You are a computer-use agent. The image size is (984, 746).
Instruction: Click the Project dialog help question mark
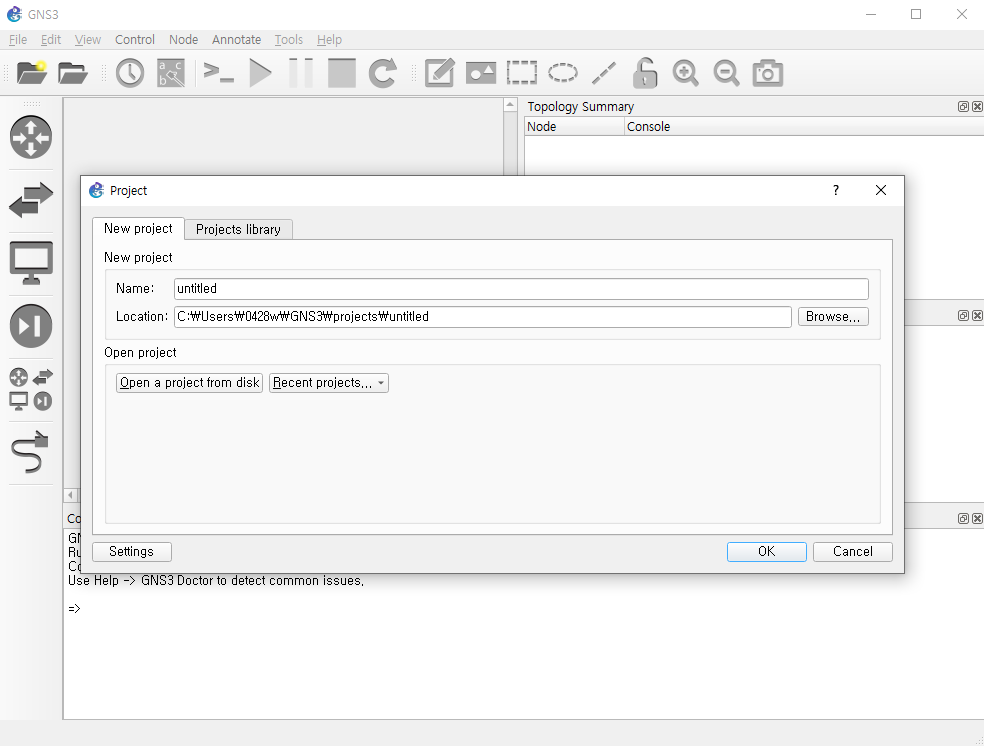point(835,190)
